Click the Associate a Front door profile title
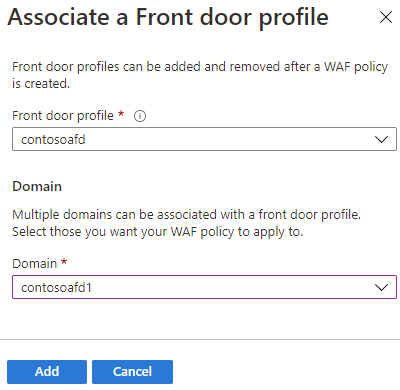This screenshot has width=400, height=390. coord(168,18)
